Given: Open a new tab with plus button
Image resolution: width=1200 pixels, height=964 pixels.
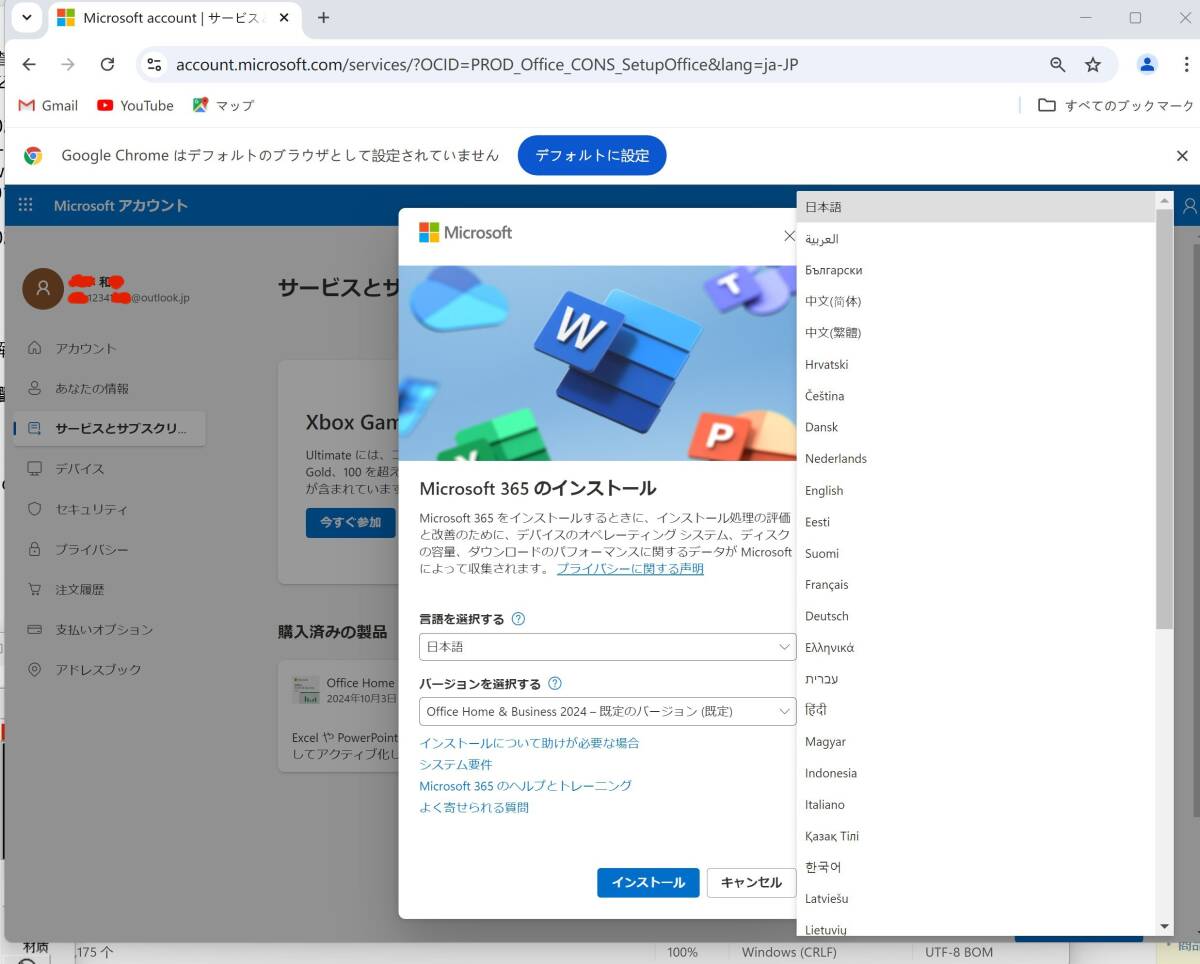Looking at the screenshot, I should (323, 17).
